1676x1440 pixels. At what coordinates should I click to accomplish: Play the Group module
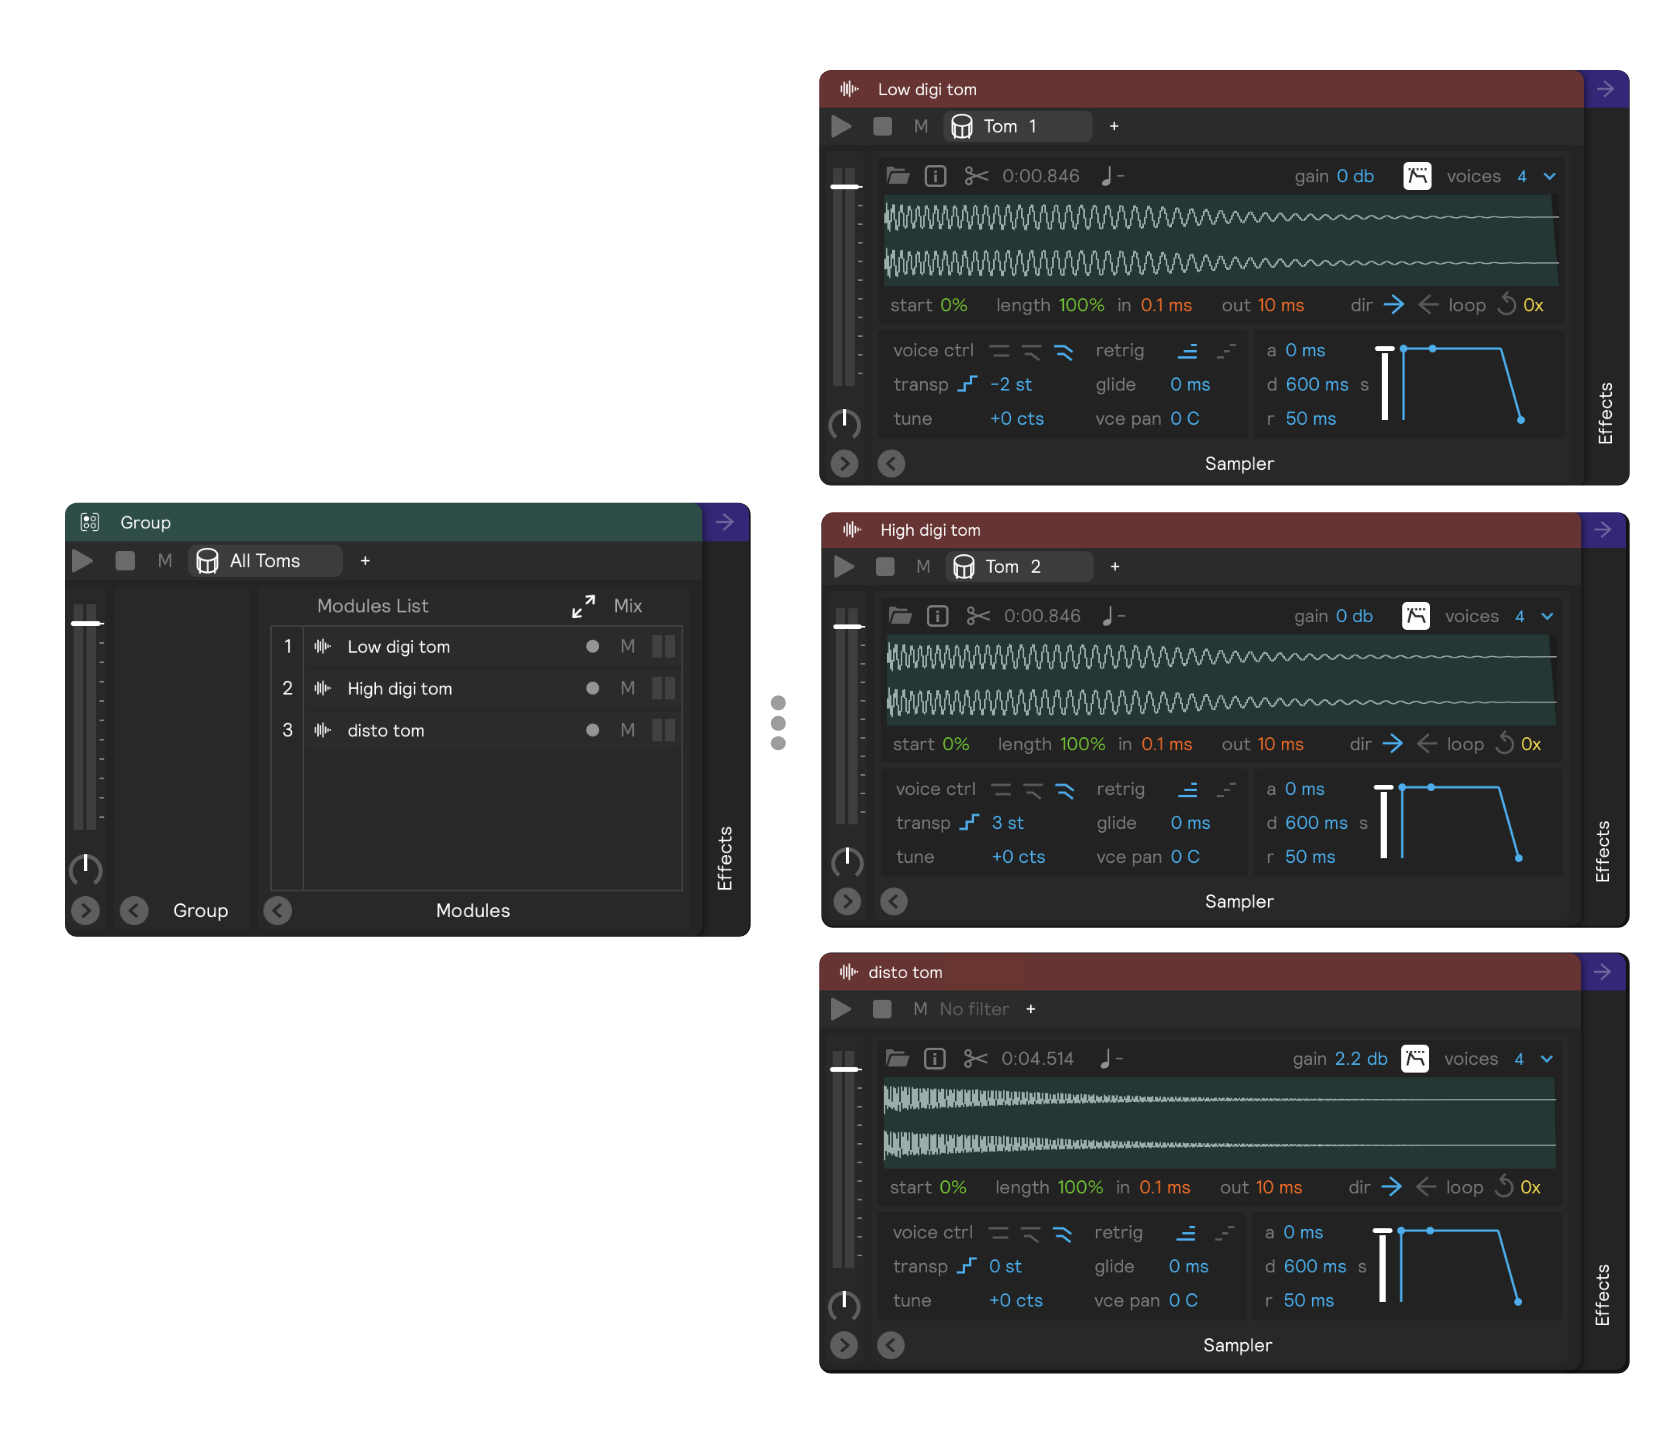(x=83, y=561)
